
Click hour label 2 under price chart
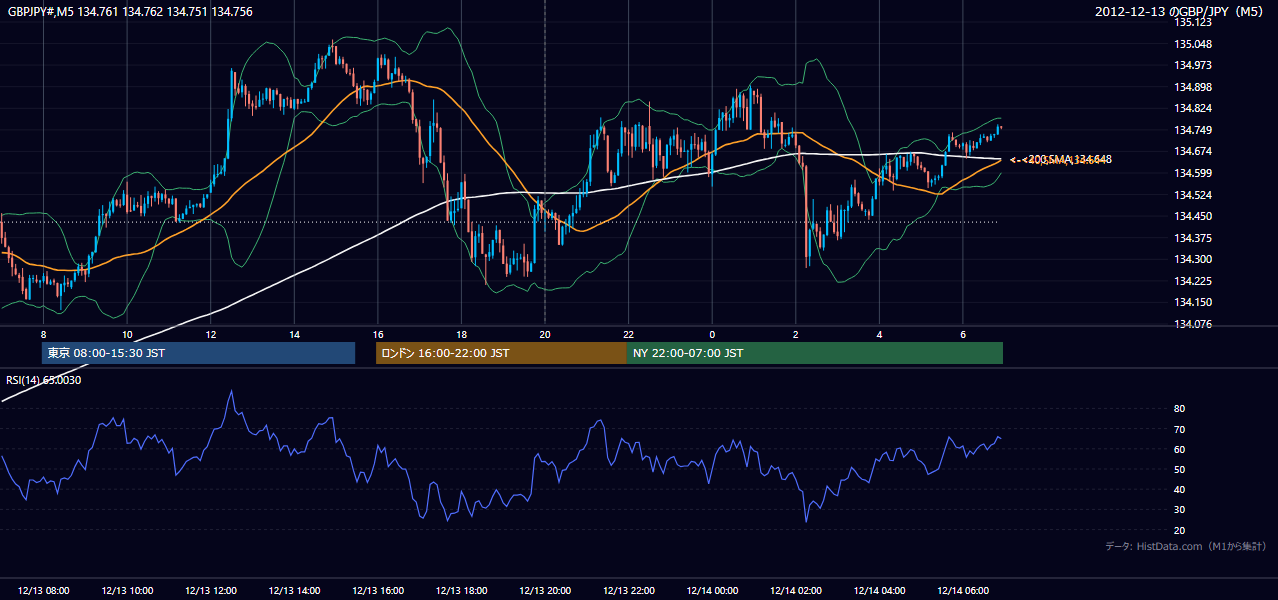[x=795, y=334]
